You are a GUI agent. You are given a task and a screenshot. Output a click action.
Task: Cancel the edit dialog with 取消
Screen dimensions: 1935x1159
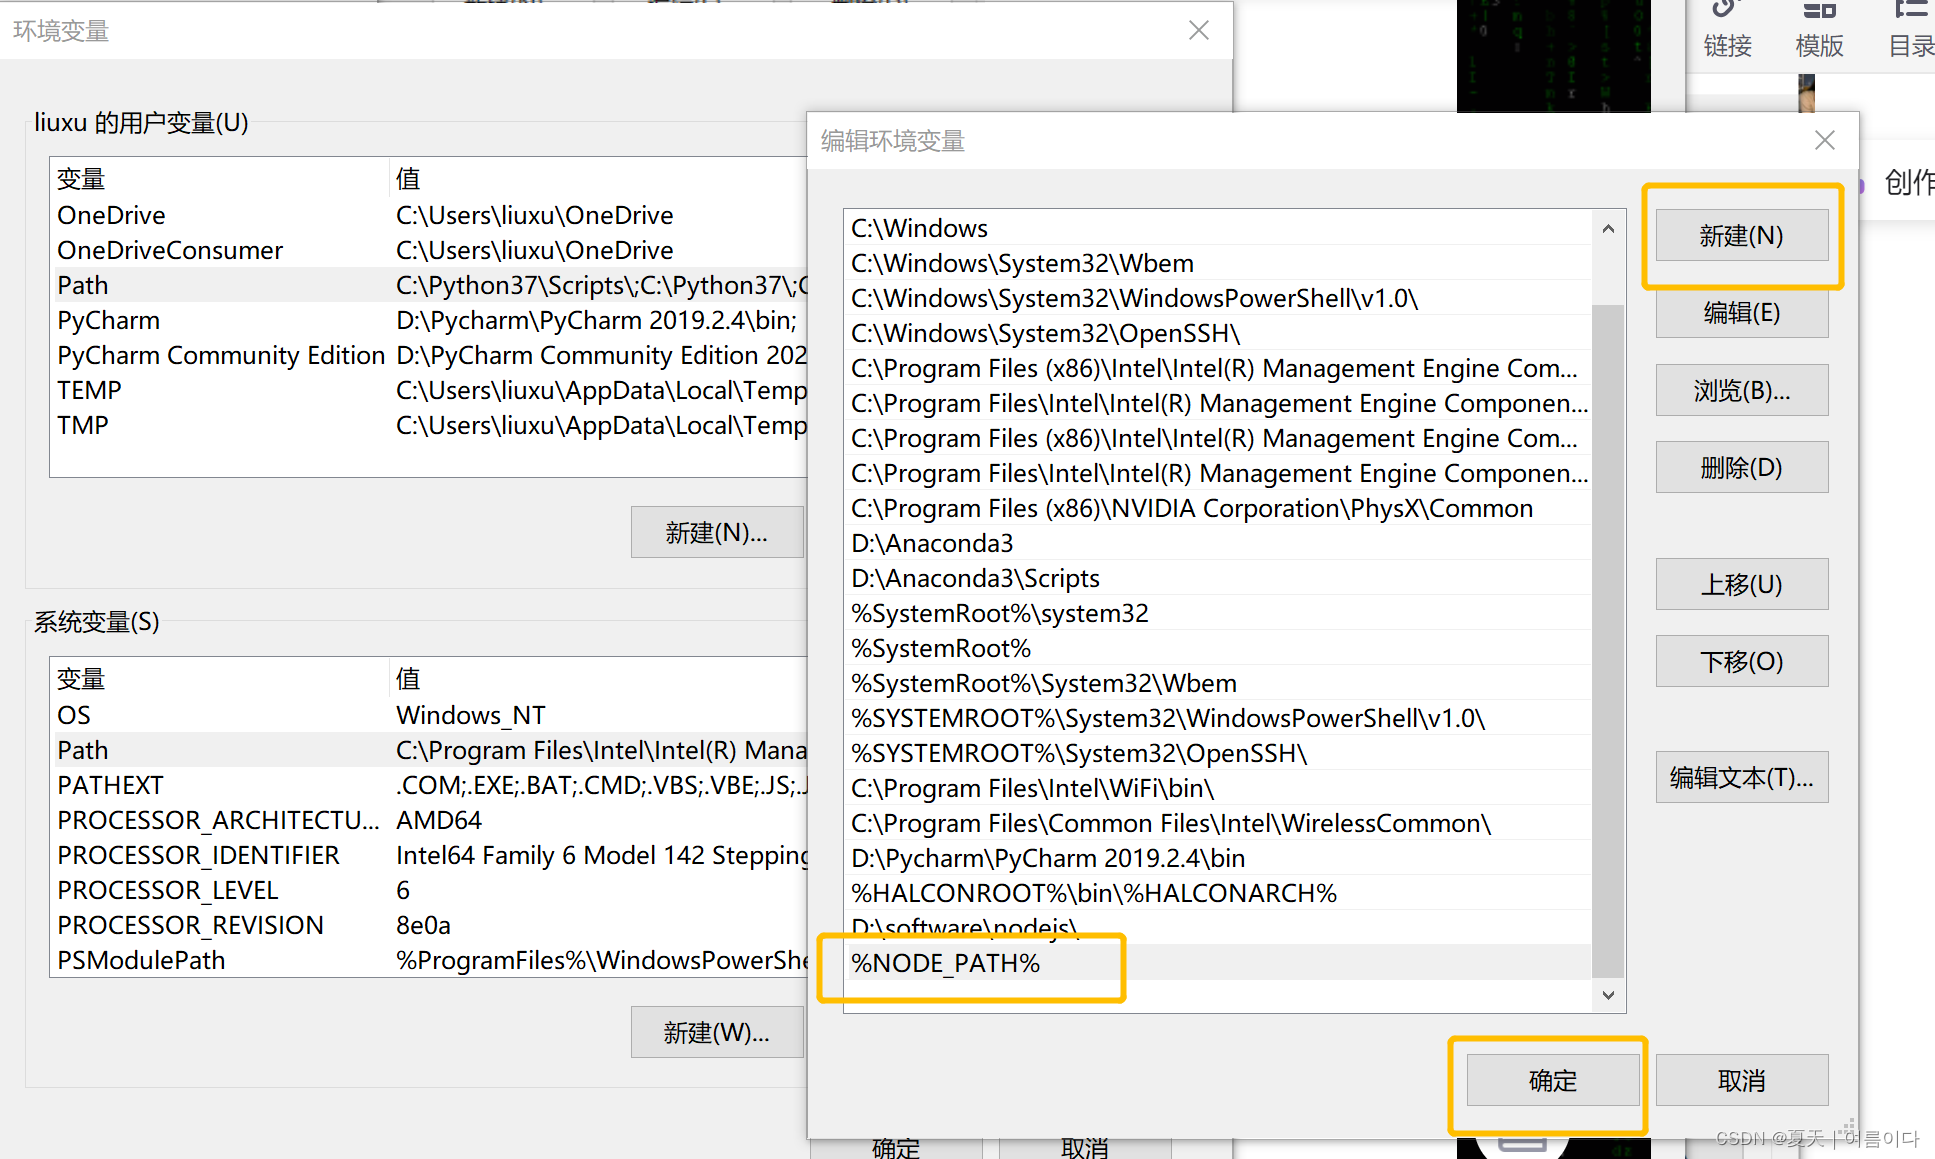[1741, 1080]
